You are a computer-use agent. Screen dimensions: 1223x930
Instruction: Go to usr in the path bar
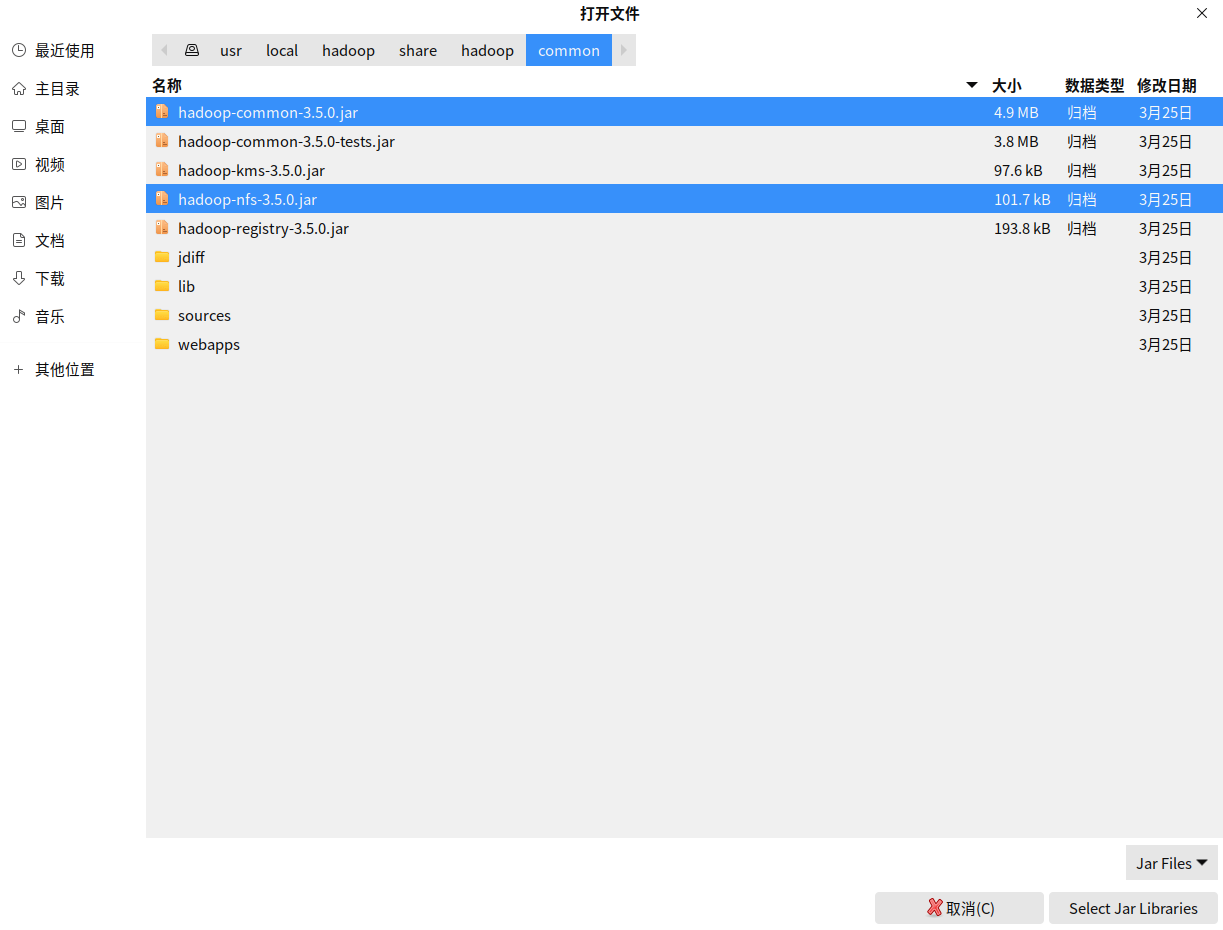(231, 50)
